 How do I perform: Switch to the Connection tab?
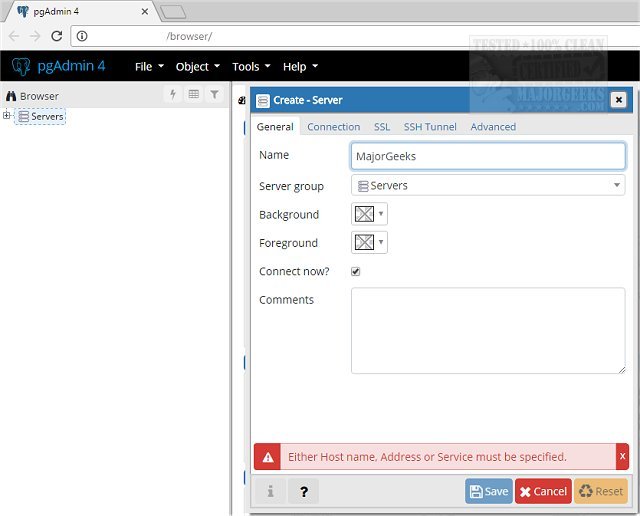point(333,127)
